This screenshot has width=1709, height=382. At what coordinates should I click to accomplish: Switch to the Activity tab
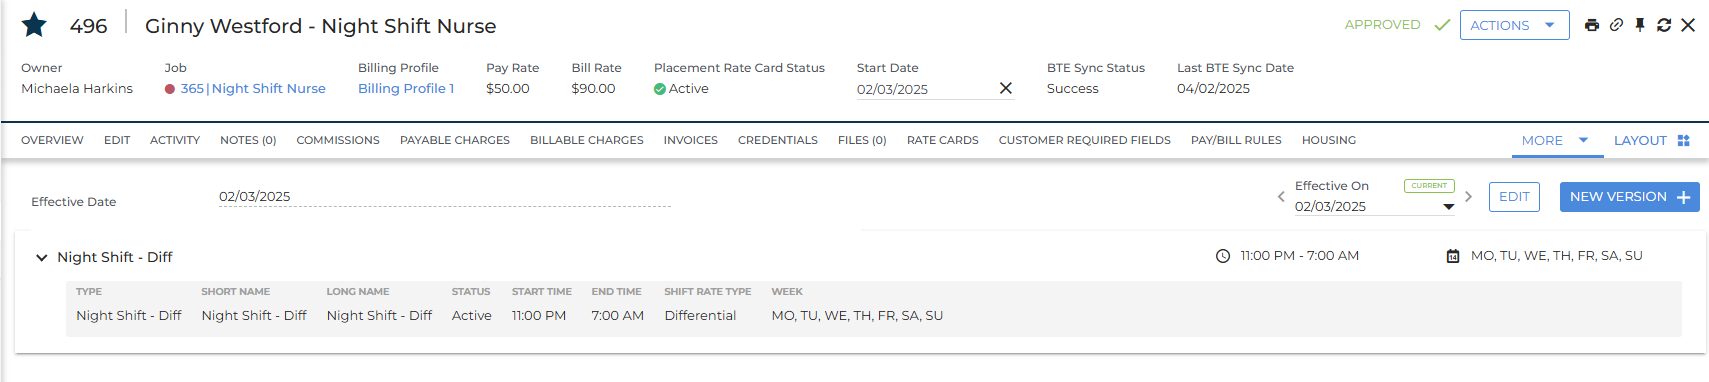175,141
